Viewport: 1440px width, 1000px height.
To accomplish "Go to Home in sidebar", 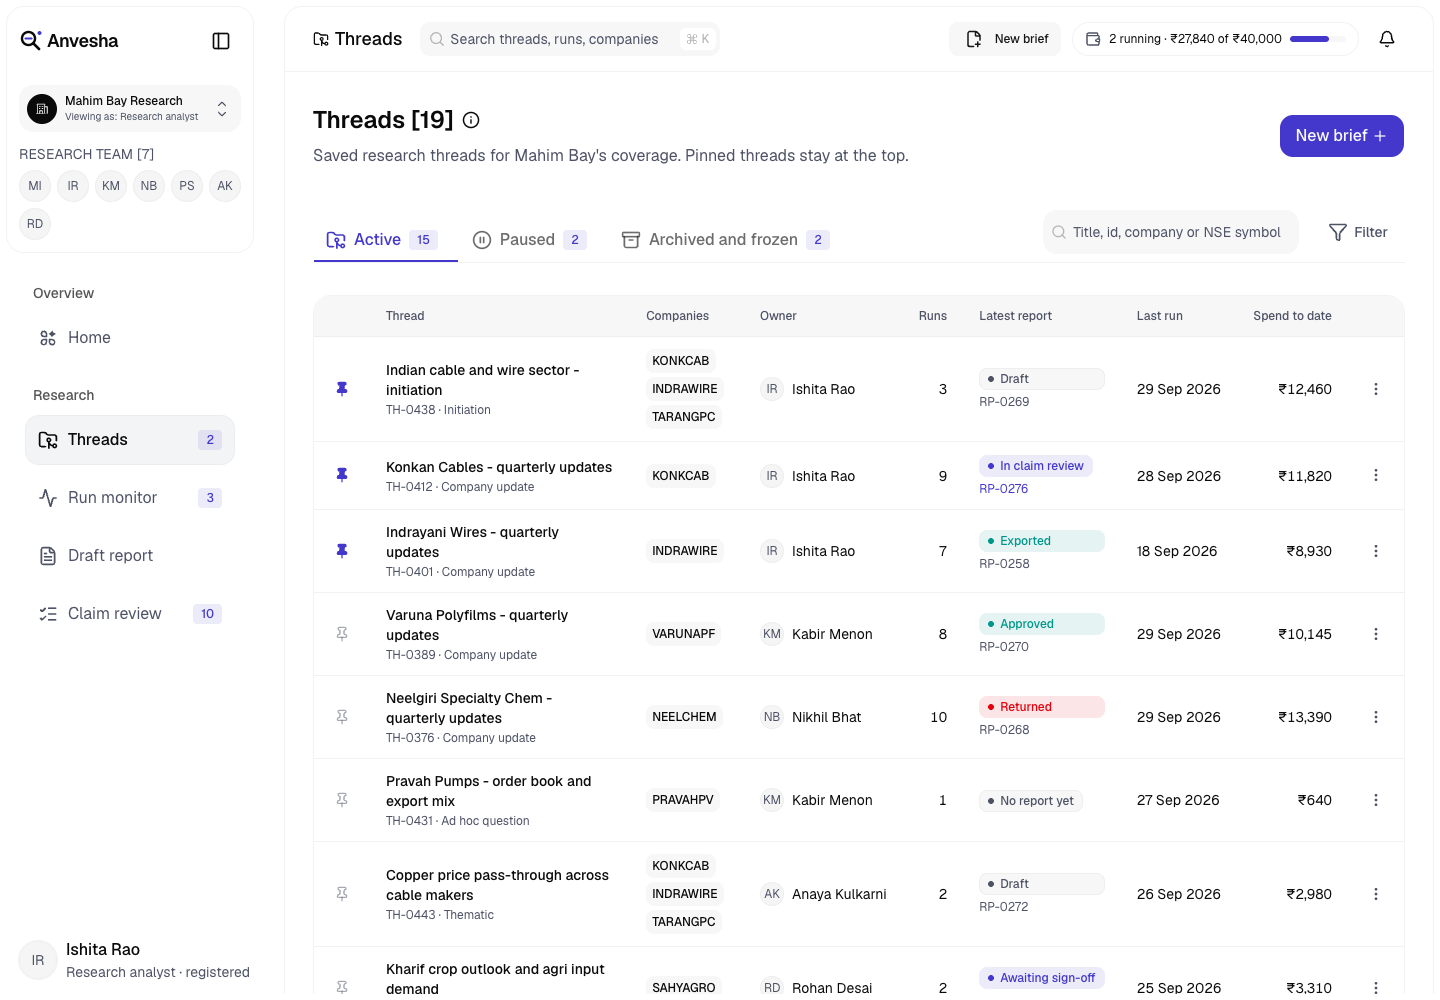I will pos(130,338).
